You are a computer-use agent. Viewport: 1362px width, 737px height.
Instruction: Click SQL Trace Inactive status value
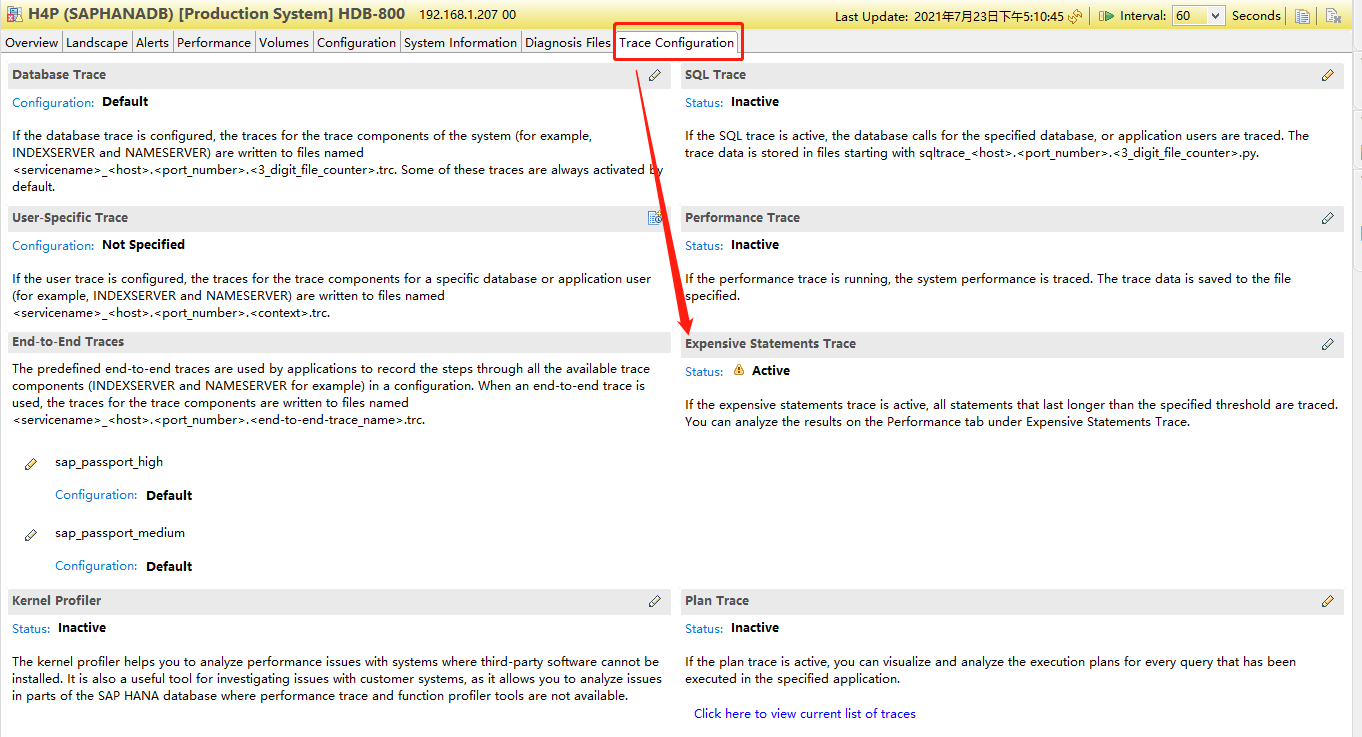pyautogui.click(x=755, y=102)
